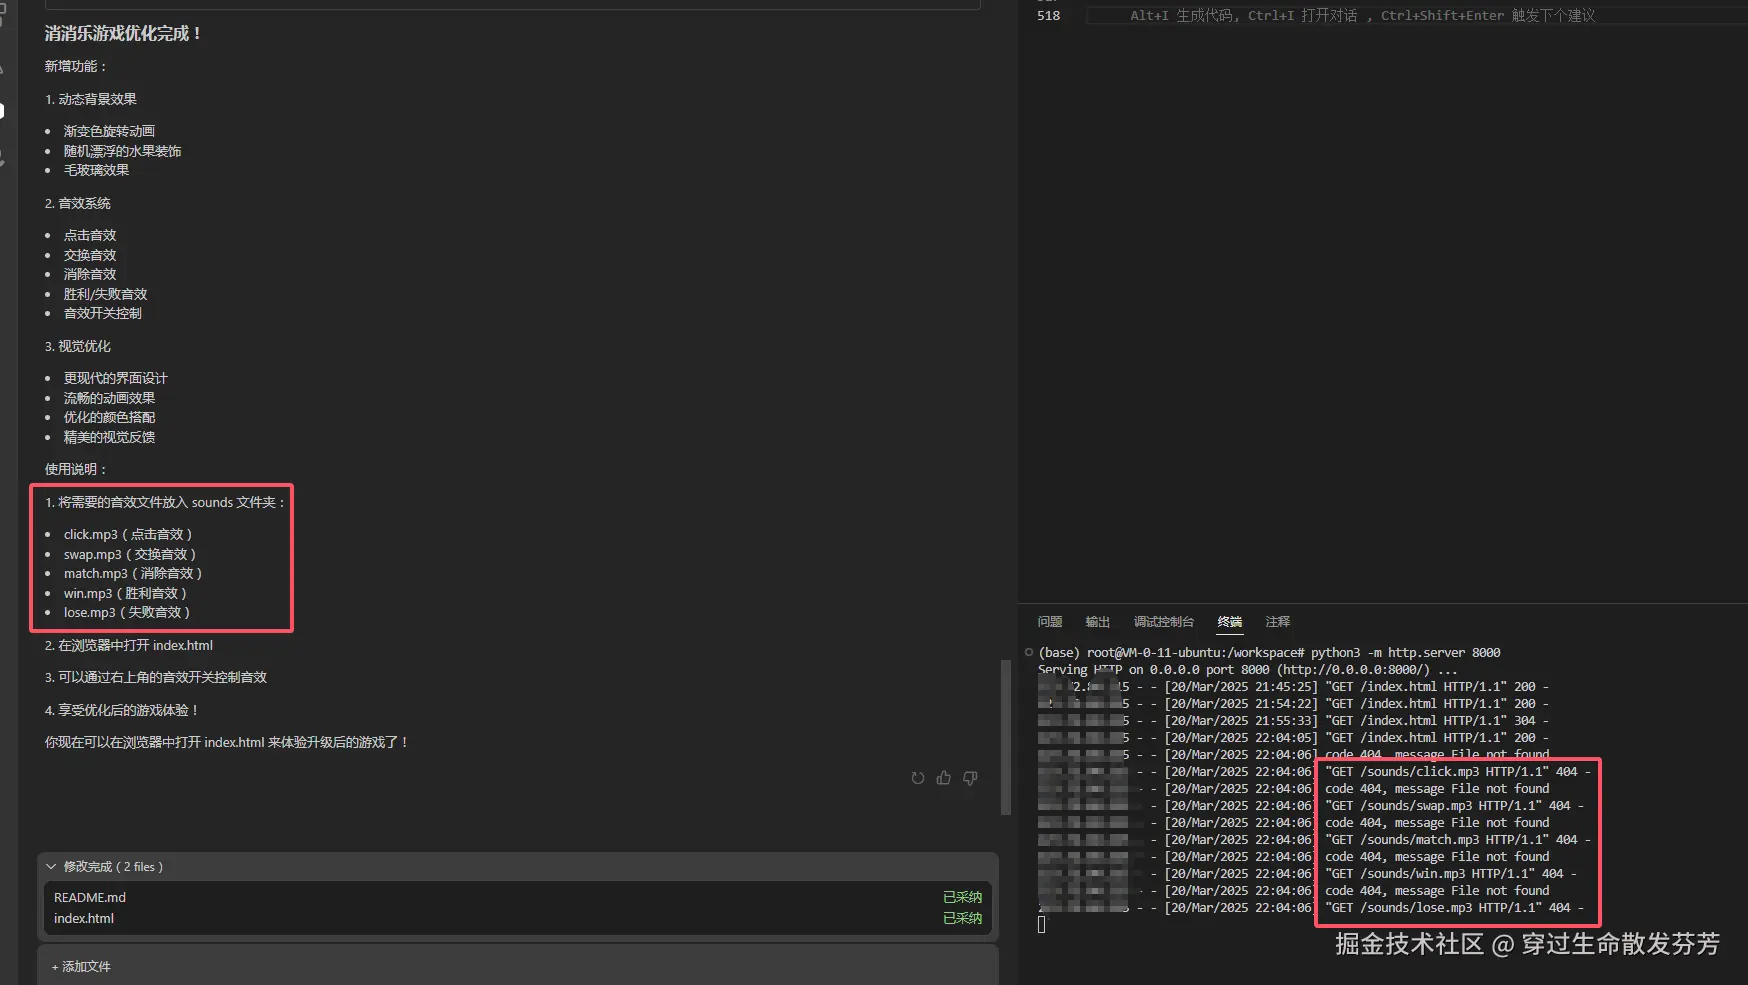This screenshot has height=985, width=1748.
Task: Click the 添加文件 button
Action: [x=81, y=967]
